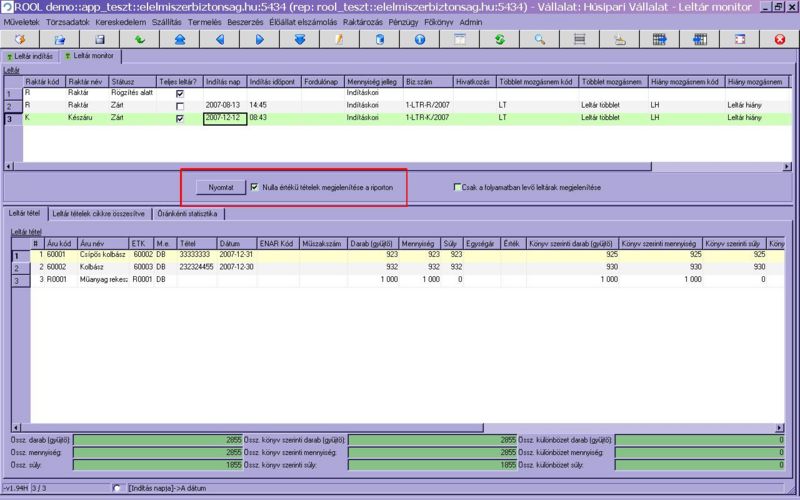Go to next record with right arrow

click(x=260, y=39)
